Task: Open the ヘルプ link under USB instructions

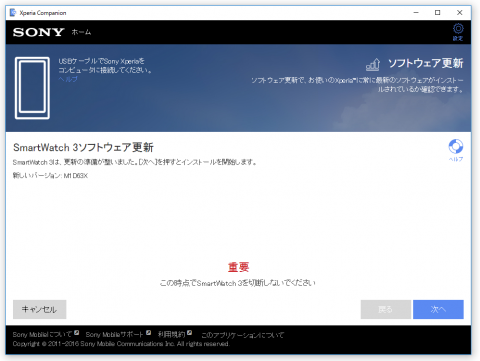Action: (68, 79)
